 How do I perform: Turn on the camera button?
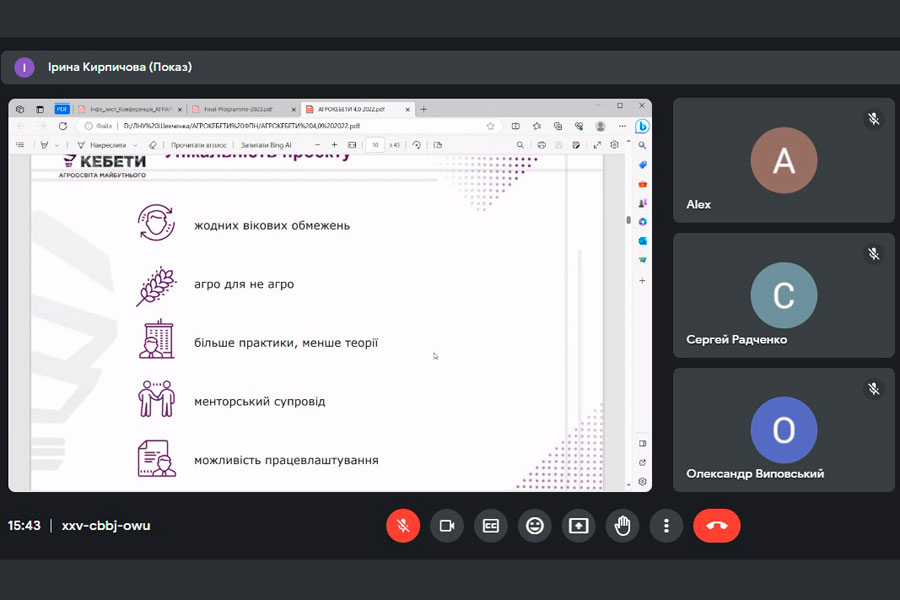(447, 525)
